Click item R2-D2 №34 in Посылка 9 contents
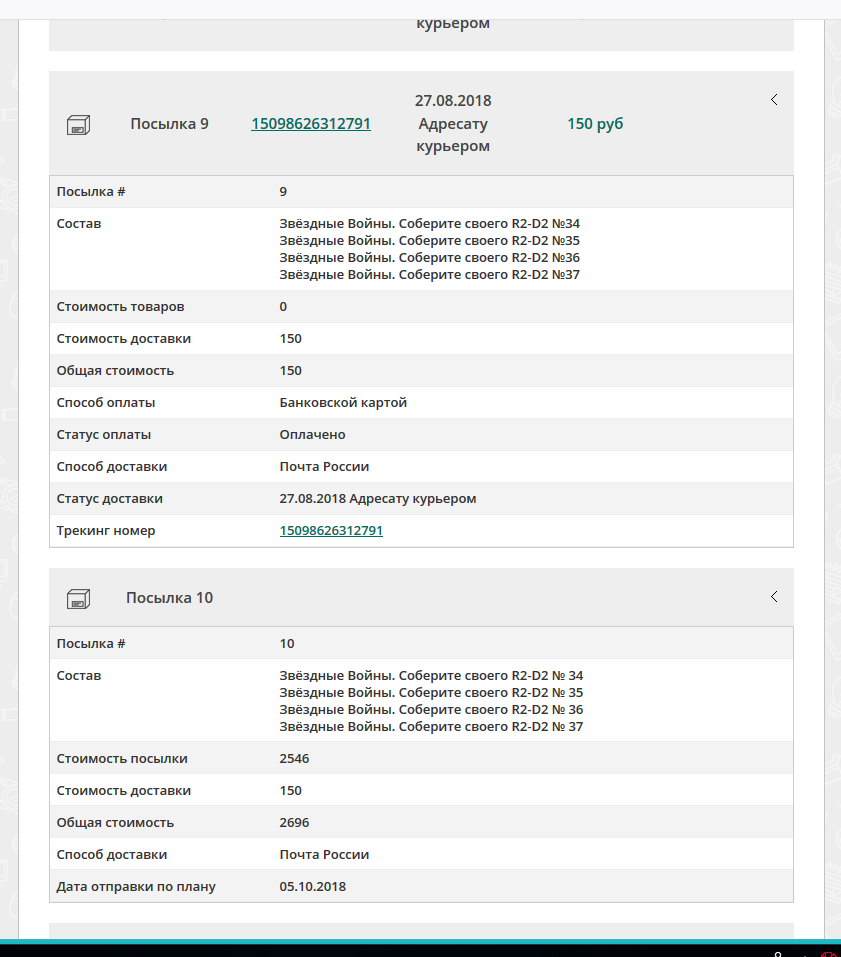The height and width of the screenshot is (957, 841). tap(429, 224)
